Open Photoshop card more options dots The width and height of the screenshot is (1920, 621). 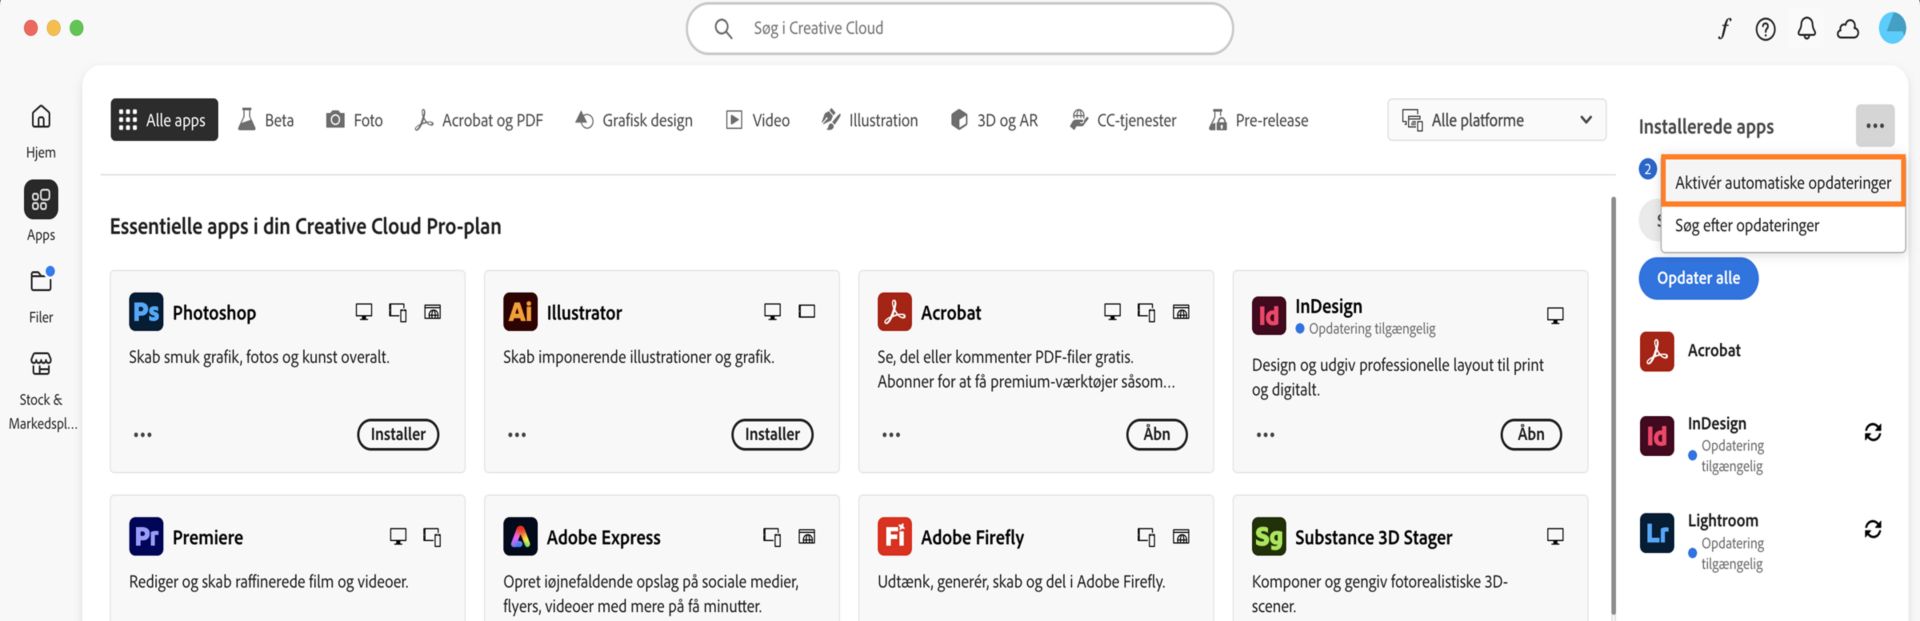(x=143, y=435)
